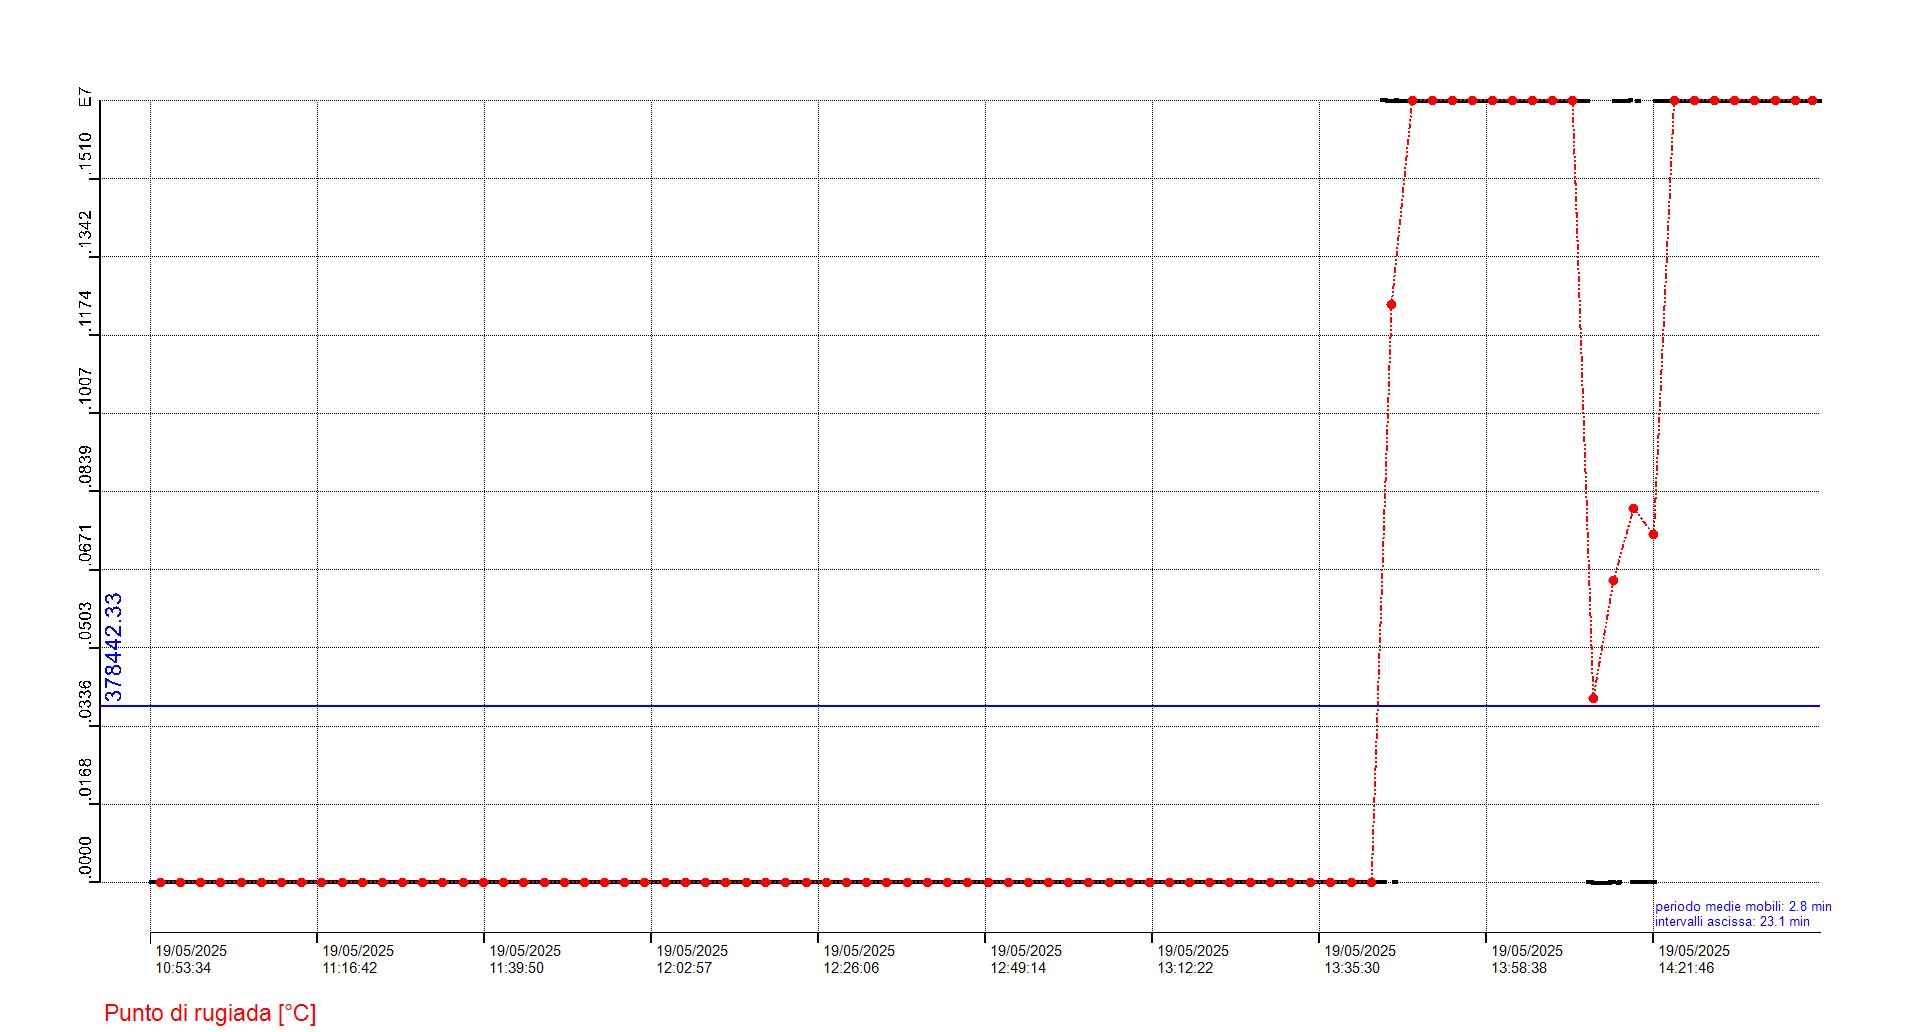
Task: Select the .0839 y-axis tick label
Action: pos(86,465)
